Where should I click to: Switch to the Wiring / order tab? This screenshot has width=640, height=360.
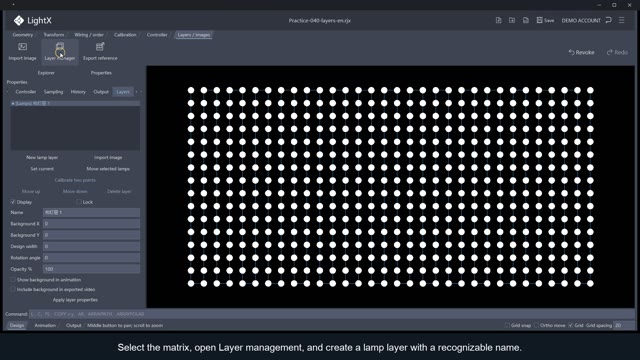(x=89, y=35)
